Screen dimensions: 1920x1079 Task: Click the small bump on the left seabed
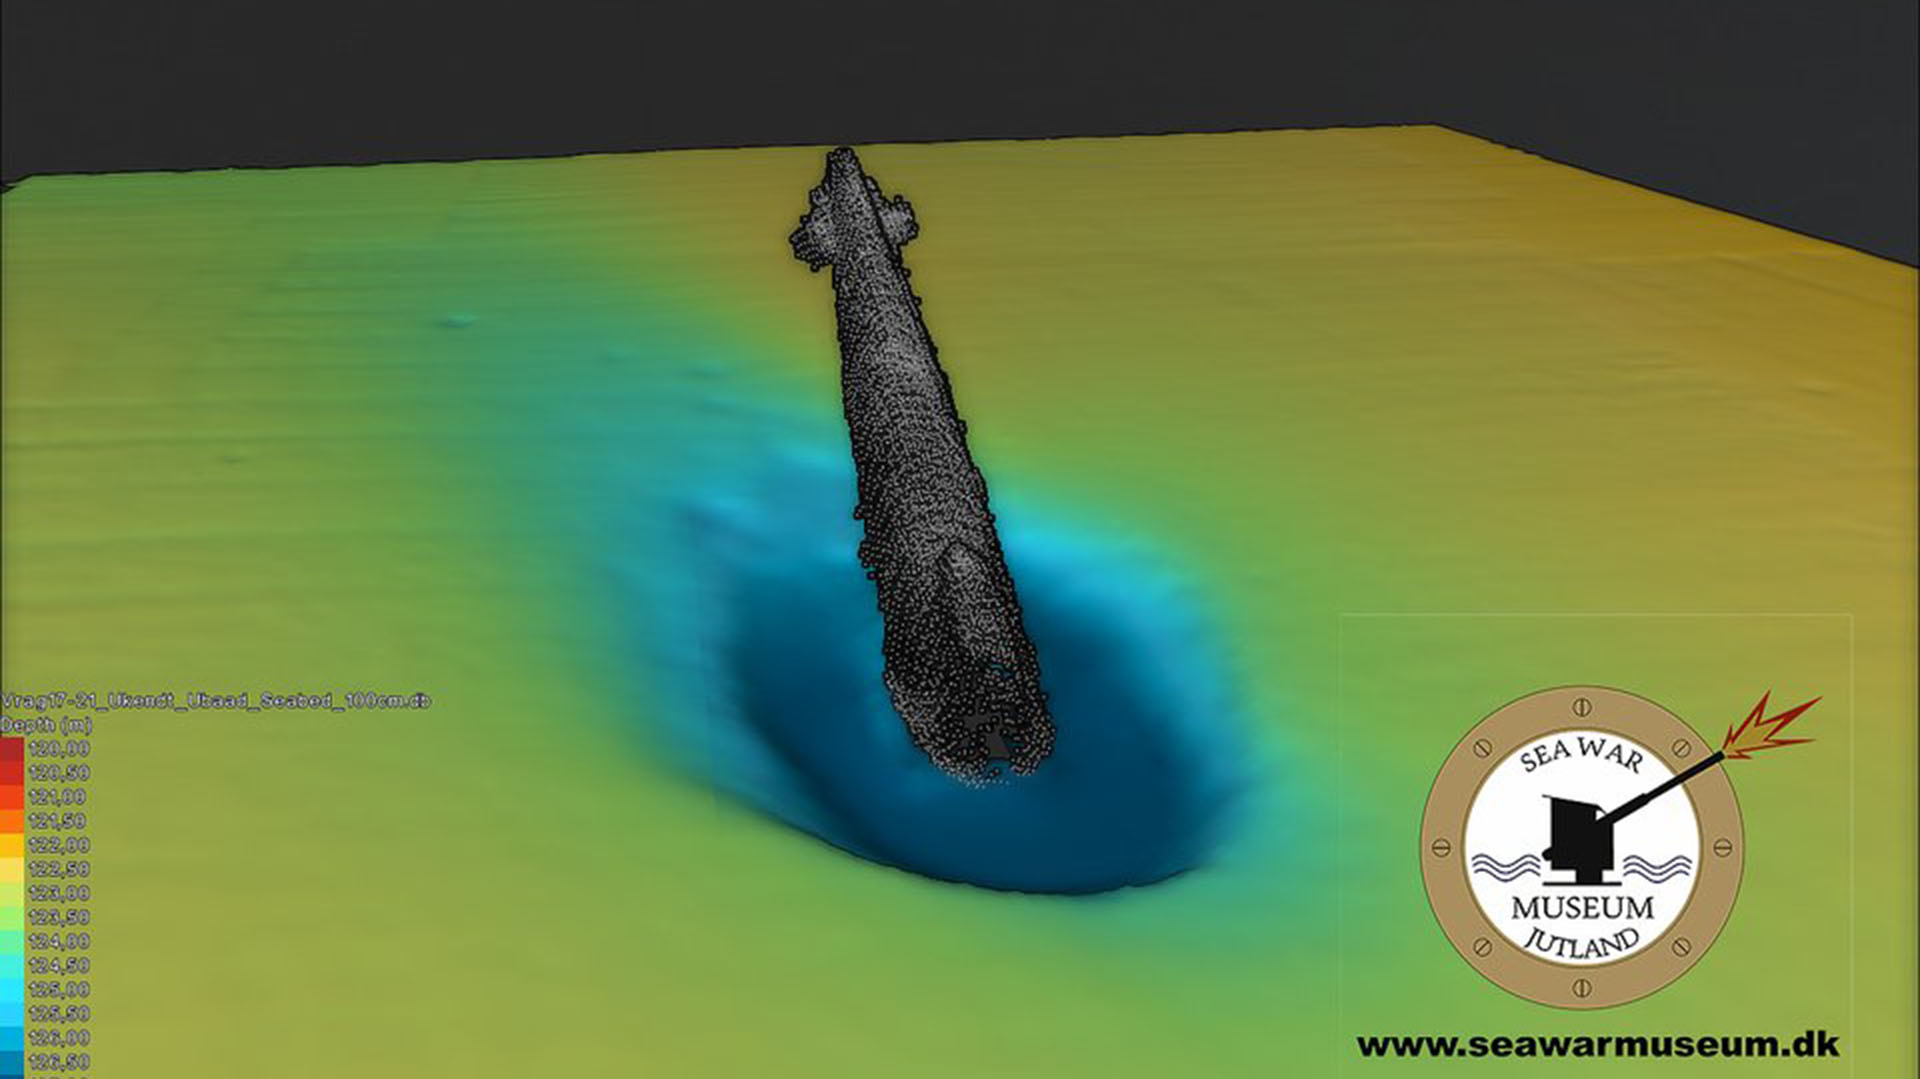459,320
